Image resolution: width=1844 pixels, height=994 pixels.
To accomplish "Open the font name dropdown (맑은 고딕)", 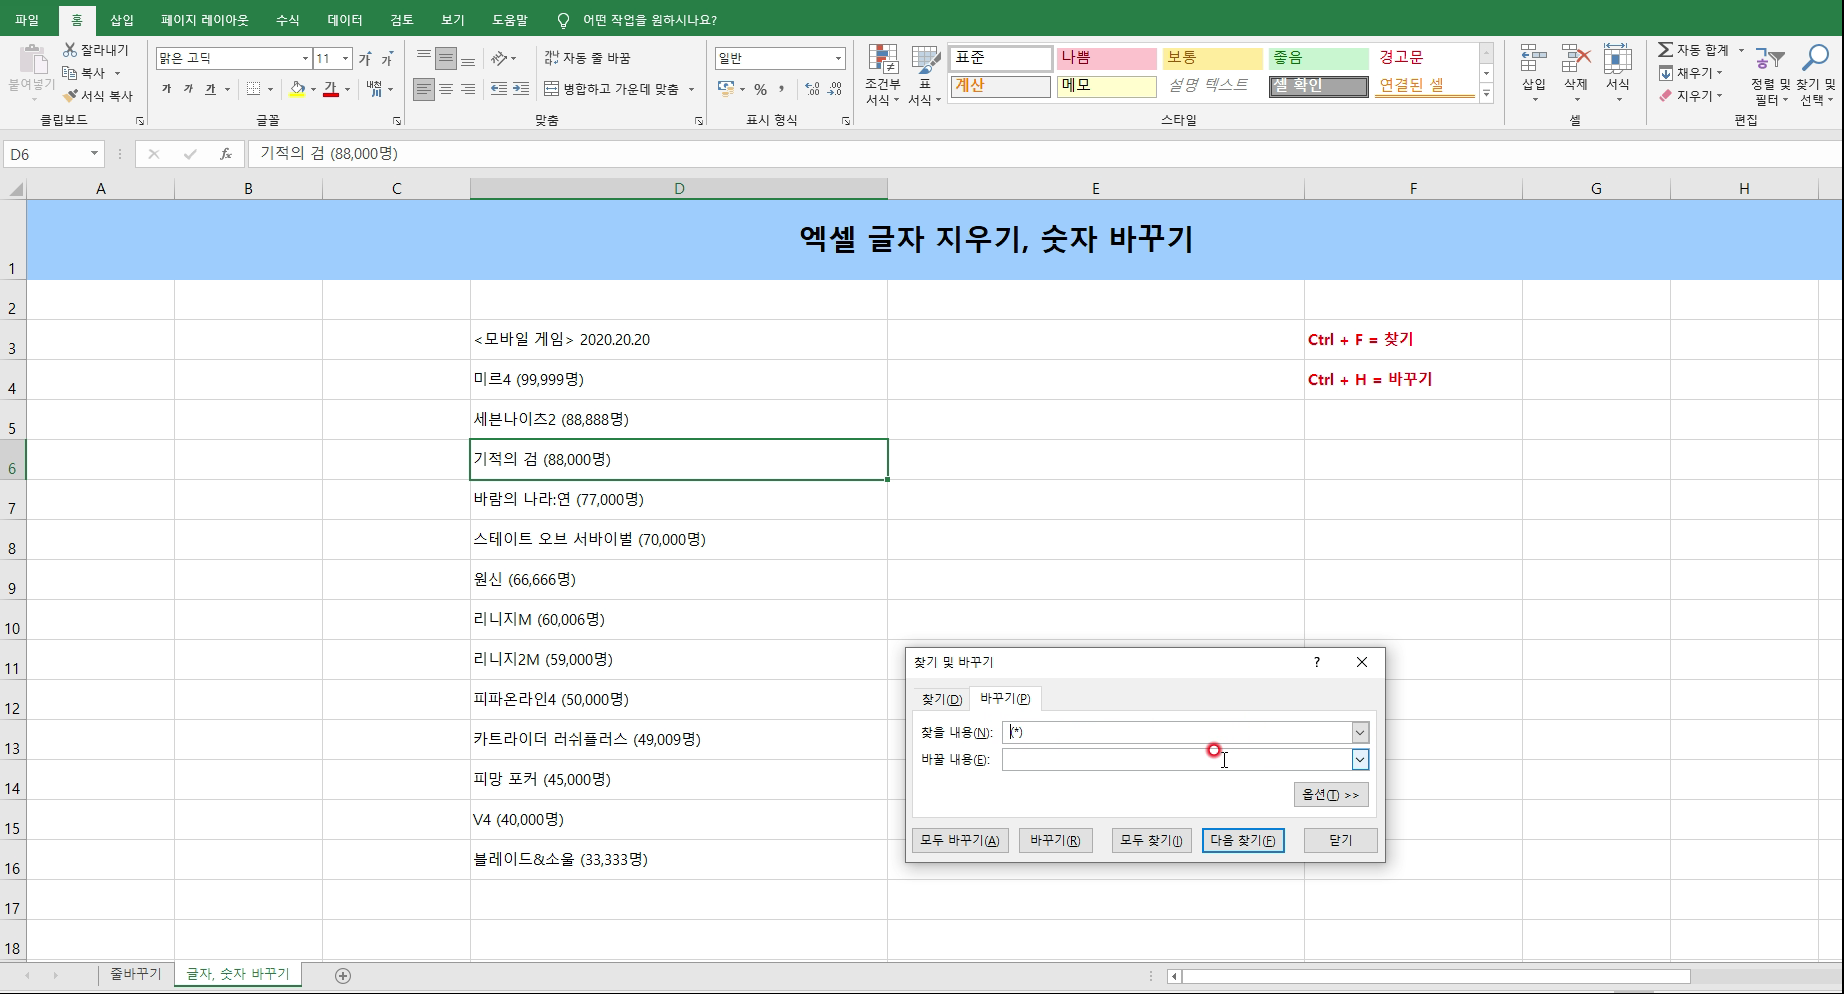I will 305,59.
